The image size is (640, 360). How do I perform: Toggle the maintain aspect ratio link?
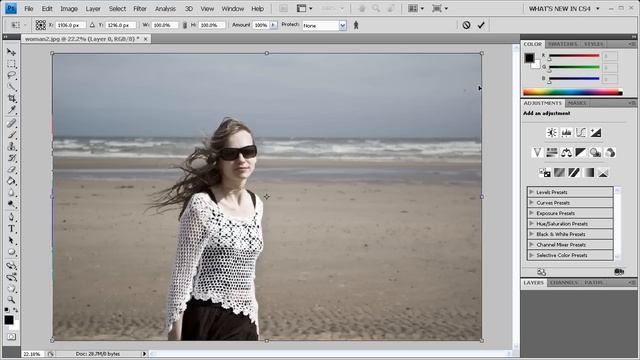click(x=185, y=25)
